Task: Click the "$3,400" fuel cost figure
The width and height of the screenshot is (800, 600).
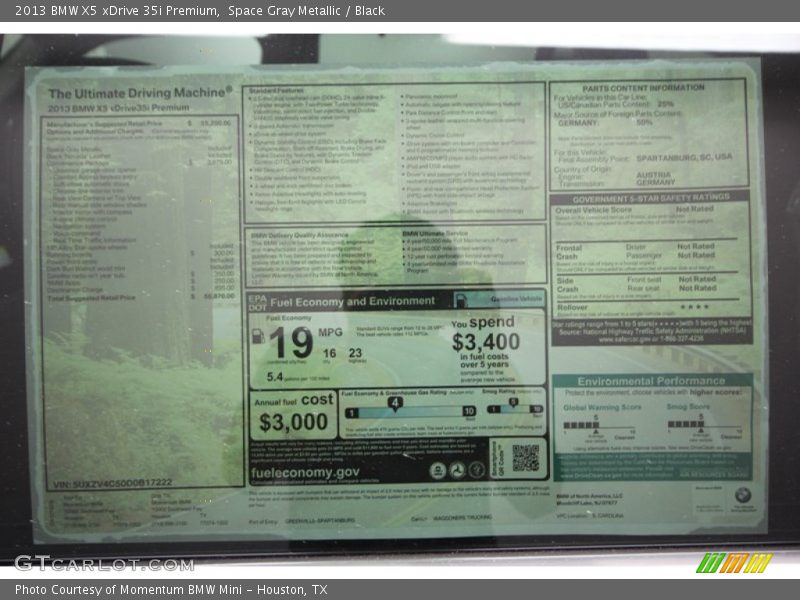Action: [486, 342]
